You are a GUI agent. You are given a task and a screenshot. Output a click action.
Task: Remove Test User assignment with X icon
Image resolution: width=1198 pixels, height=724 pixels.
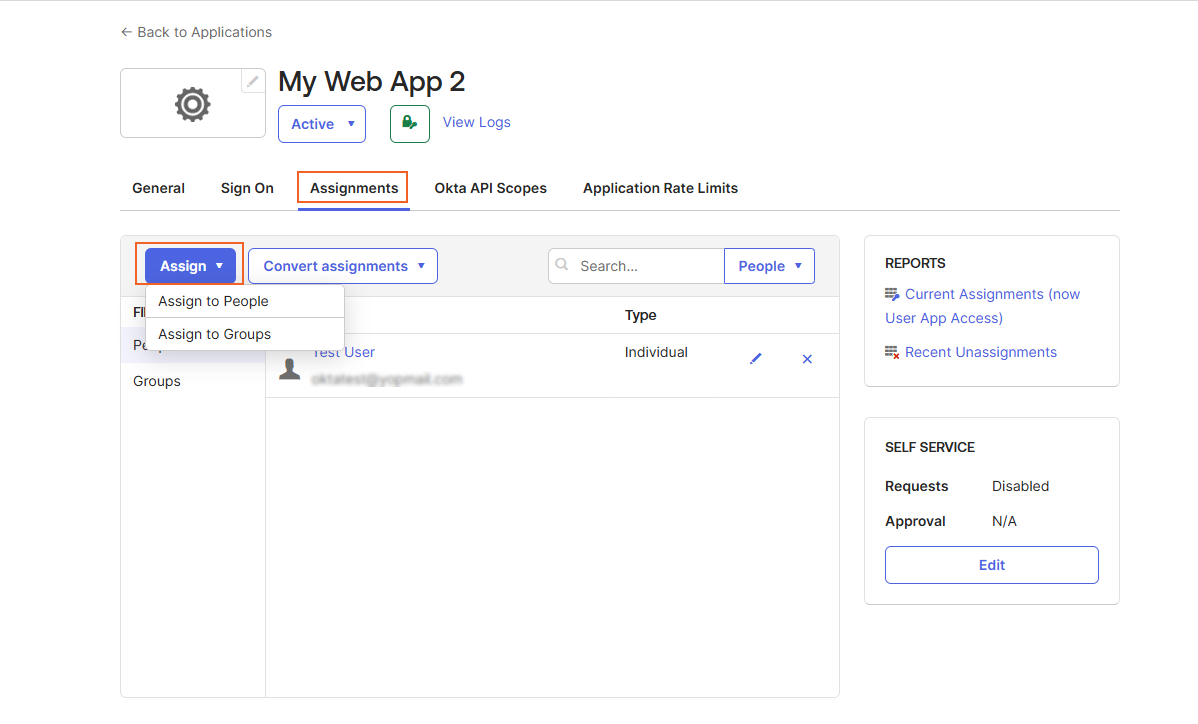807,358
